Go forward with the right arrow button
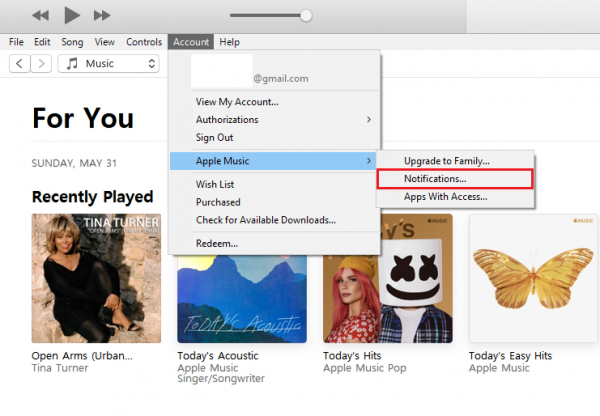The height and width of the screenshot is (416, 600). point(41,63)
